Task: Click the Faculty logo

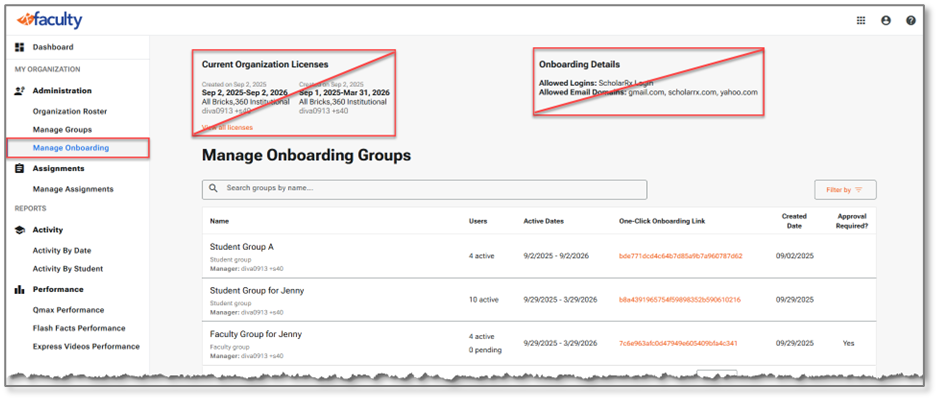Action: pos(48,20)
